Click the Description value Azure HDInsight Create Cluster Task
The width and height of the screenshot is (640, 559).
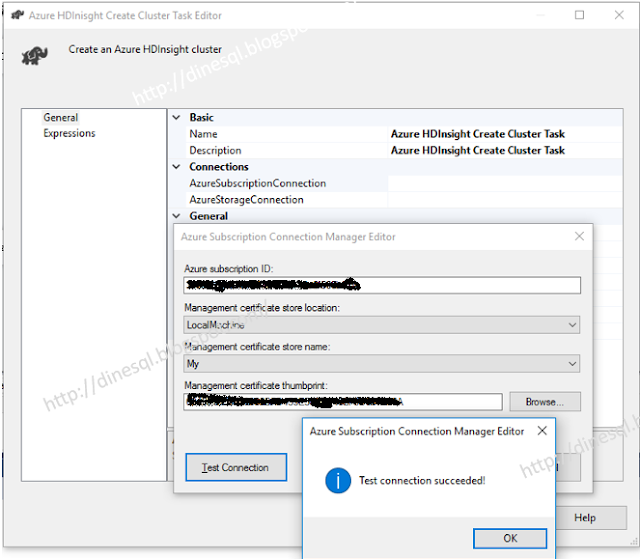pyautogui.click(x=478, y=151)
